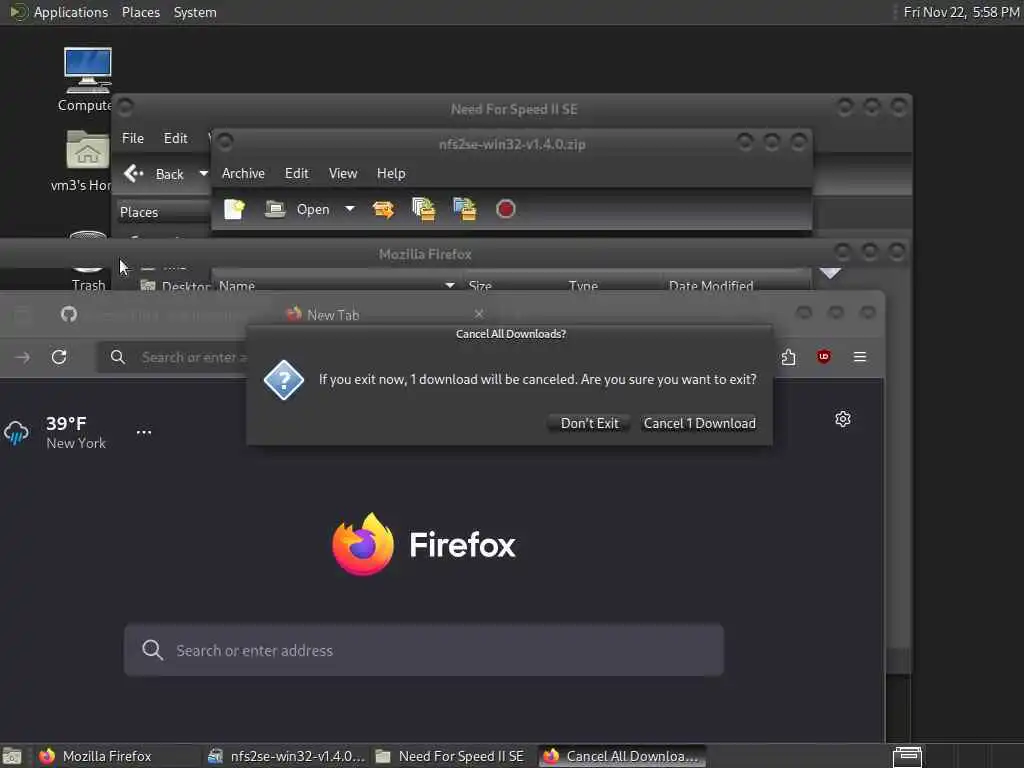Click the Open button in archive manager
This screenshot has width=1024, height=768.
click(298, 209)
